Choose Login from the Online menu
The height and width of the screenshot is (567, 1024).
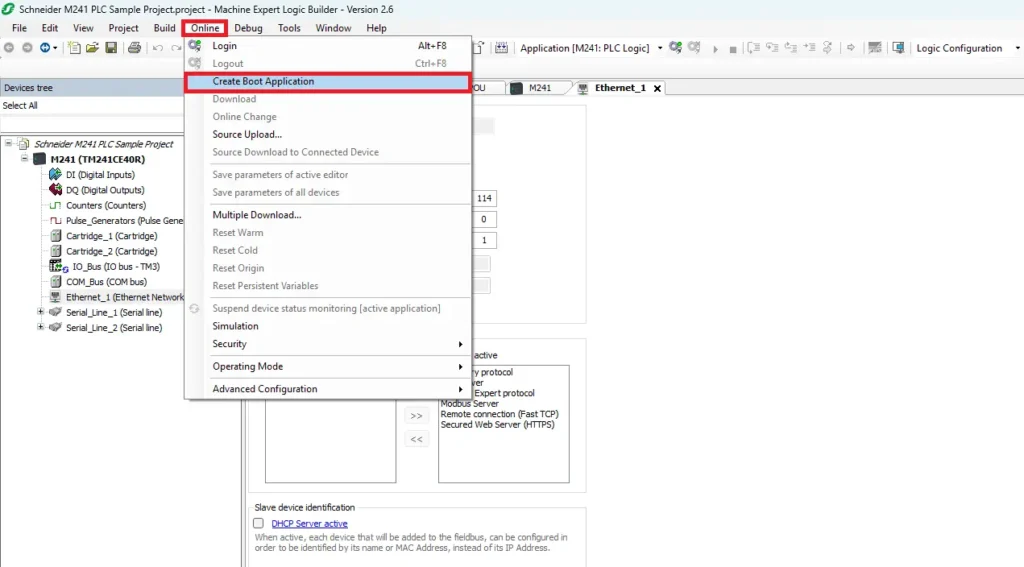328,46
